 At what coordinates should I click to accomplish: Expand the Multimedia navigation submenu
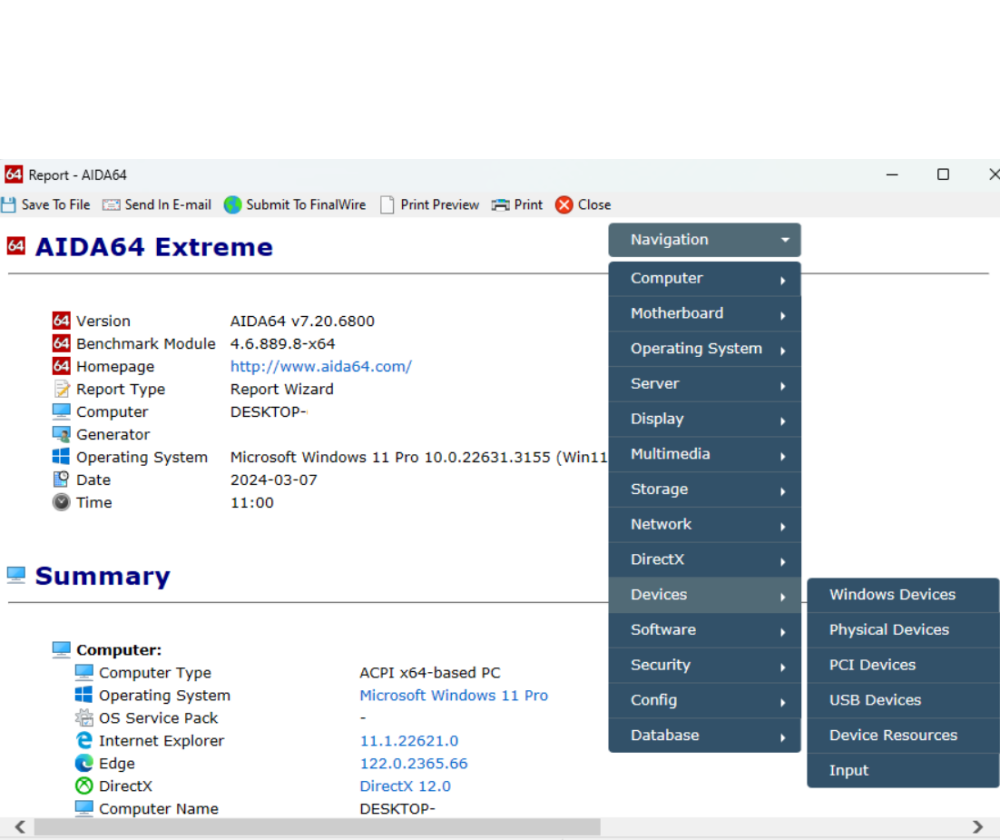click(704, 454)
